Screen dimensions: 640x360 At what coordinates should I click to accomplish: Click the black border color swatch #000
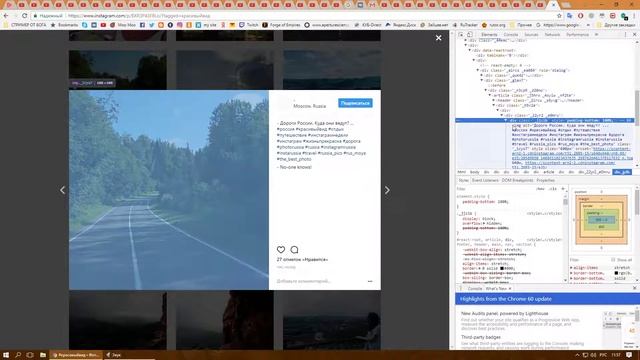[502, 269]
